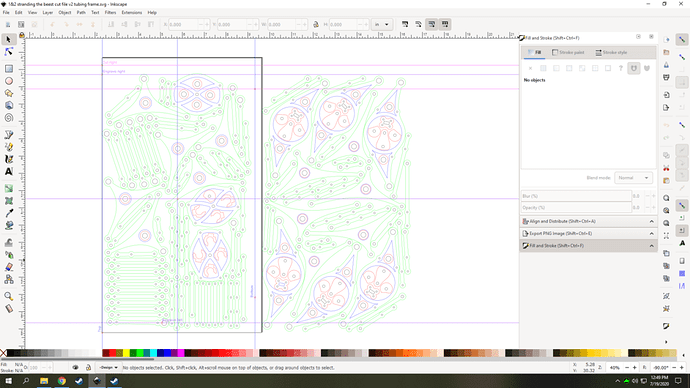690x388 pixels.
Task: Select the Star polygon tool
Action: (x=8, y=93)
